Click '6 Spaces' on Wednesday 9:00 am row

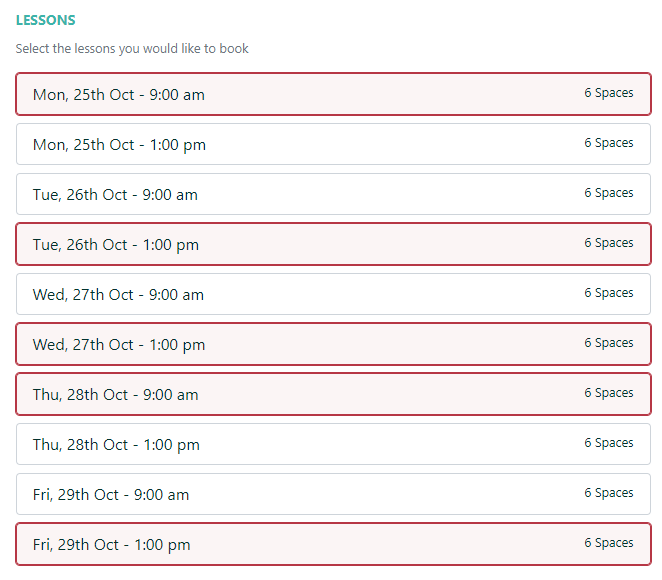tap(608, 293)
